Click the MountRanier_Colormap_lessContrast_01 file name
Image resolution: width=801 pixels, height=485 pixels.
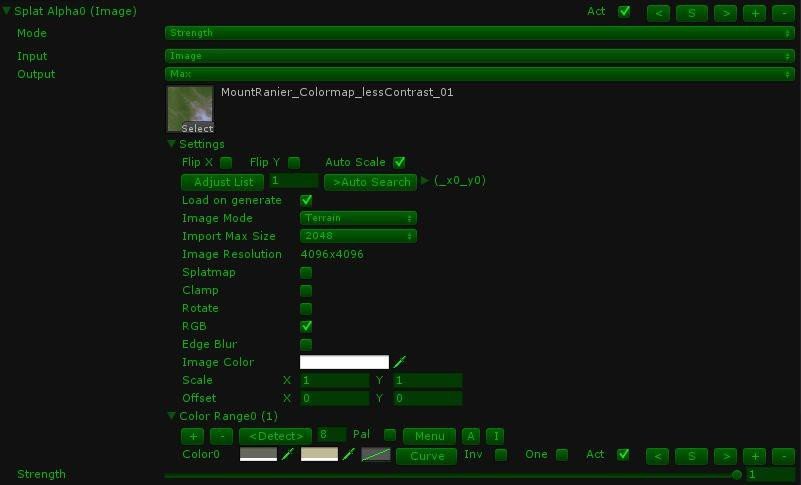click(337, 93)
